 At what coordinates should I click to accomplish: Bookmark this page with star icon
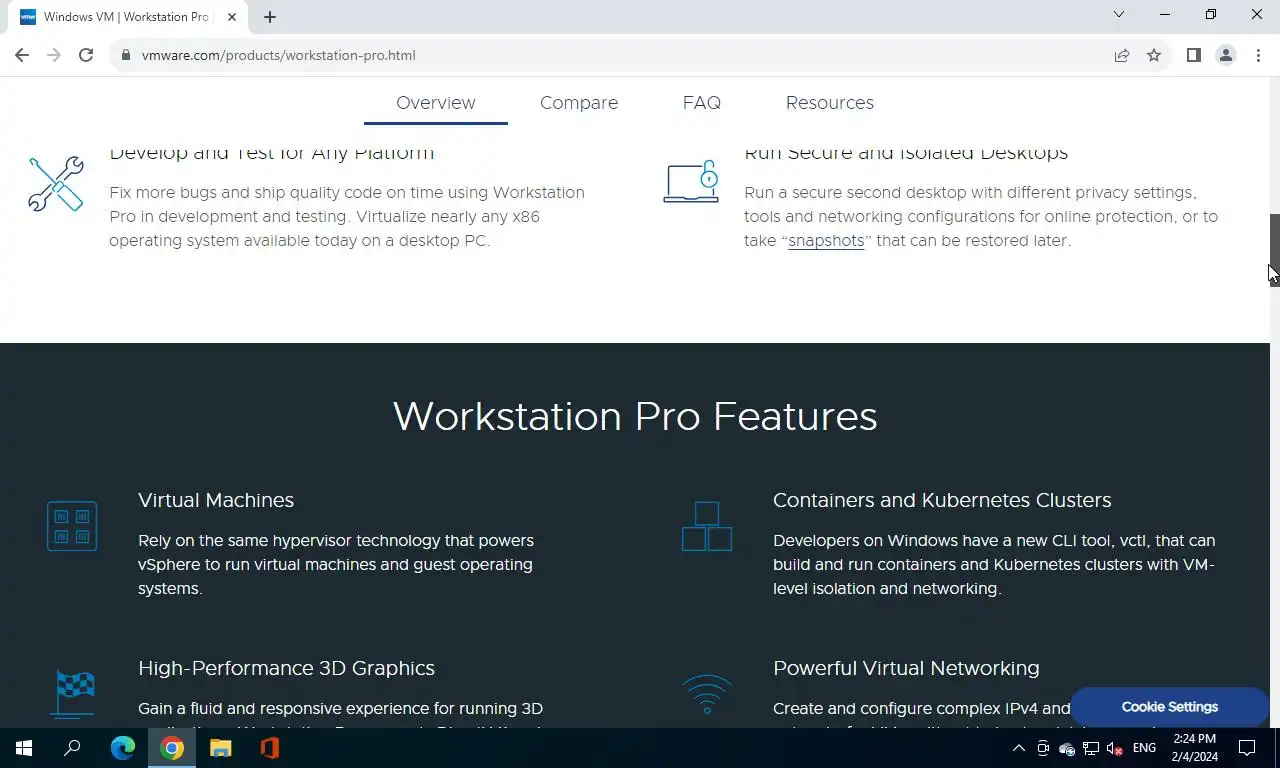click(1154, 55)
